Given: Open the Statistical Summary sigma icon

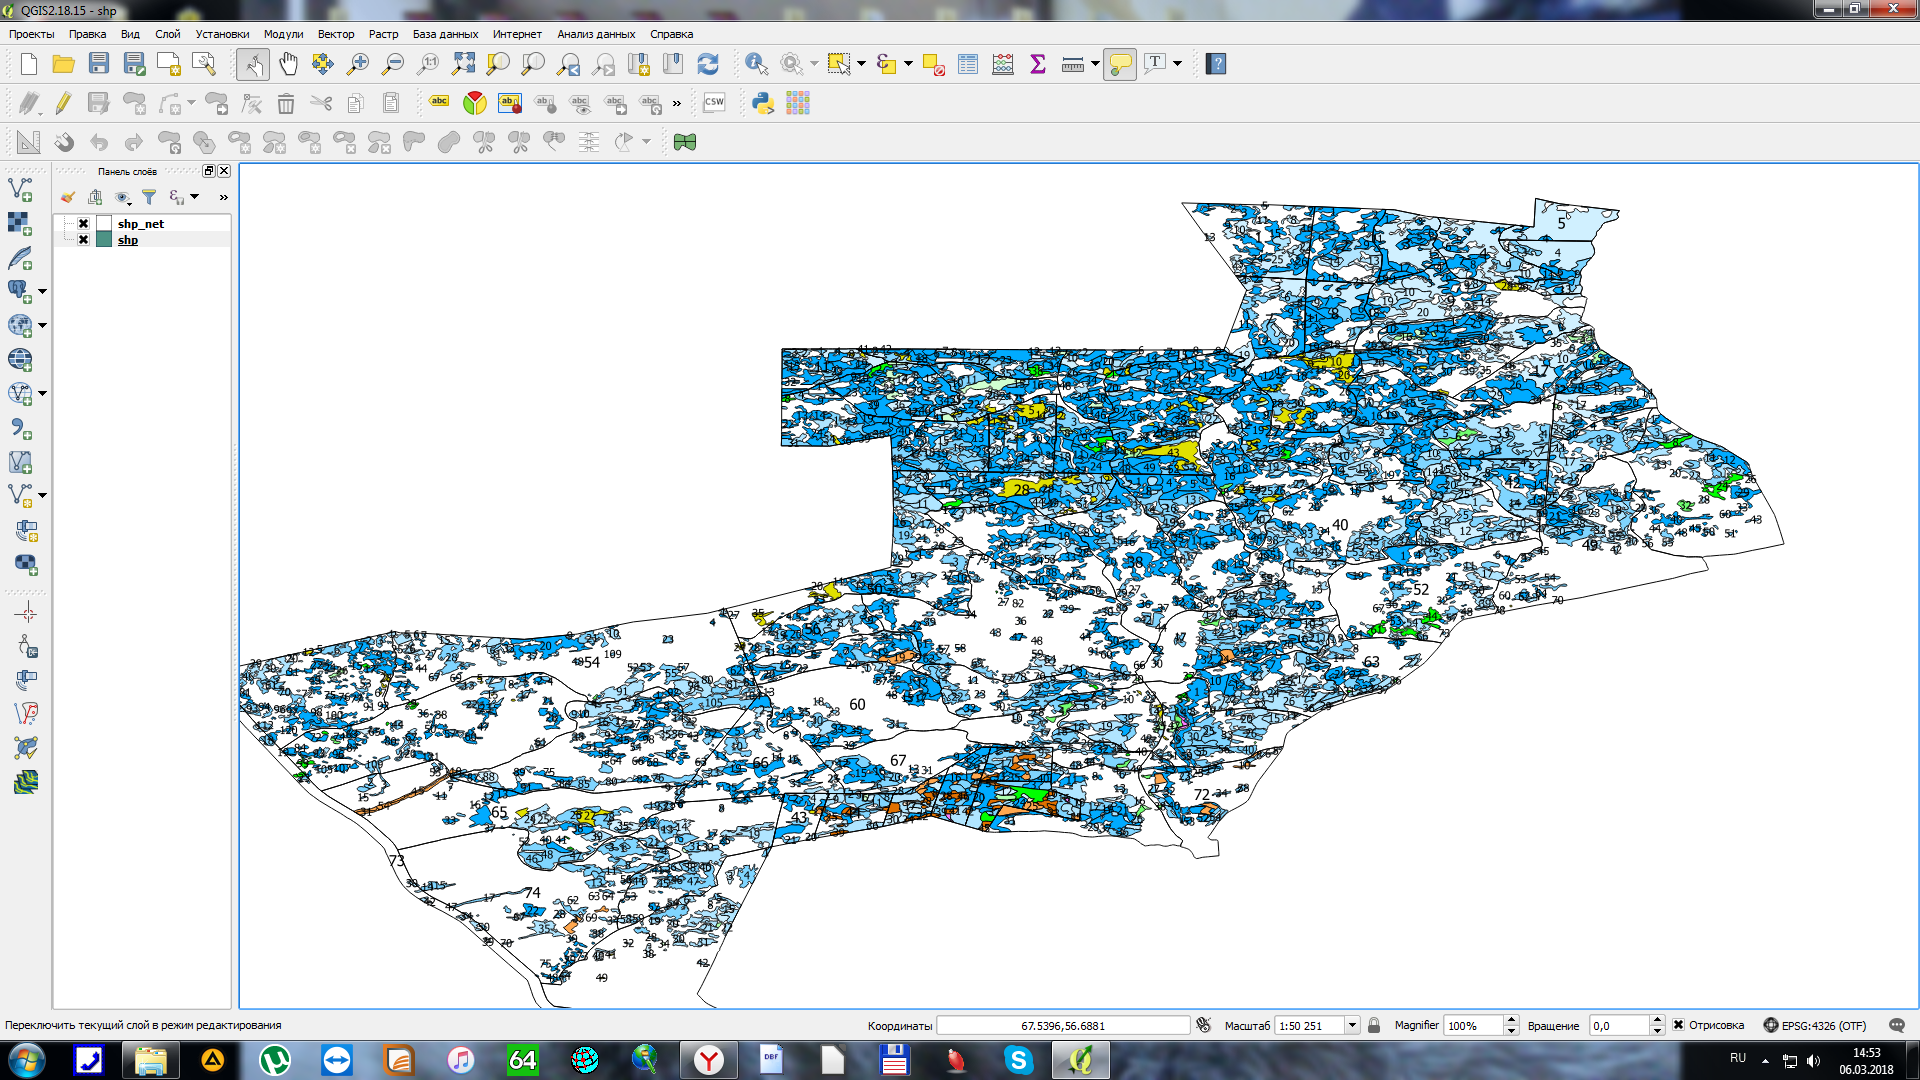Looking at the screenshot, I should 1038,64.
